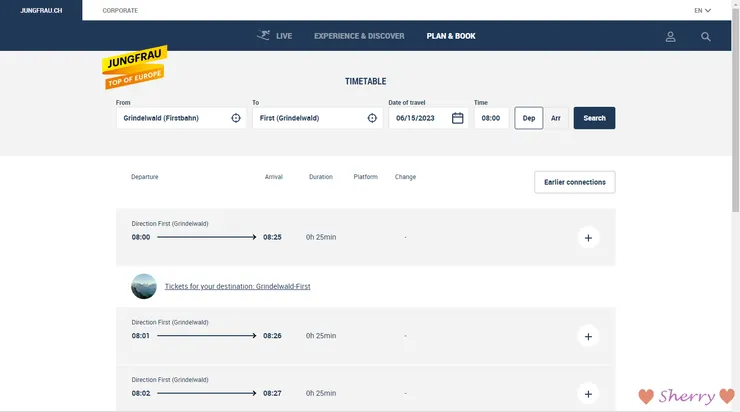Open the LIVE menu

284,36
